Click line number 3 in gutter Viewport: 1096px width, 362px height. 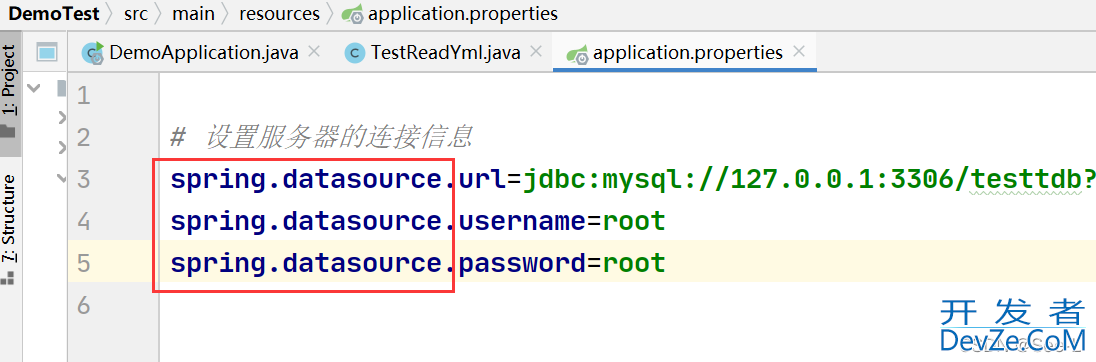pyautogui.click(x=83, y=180)
